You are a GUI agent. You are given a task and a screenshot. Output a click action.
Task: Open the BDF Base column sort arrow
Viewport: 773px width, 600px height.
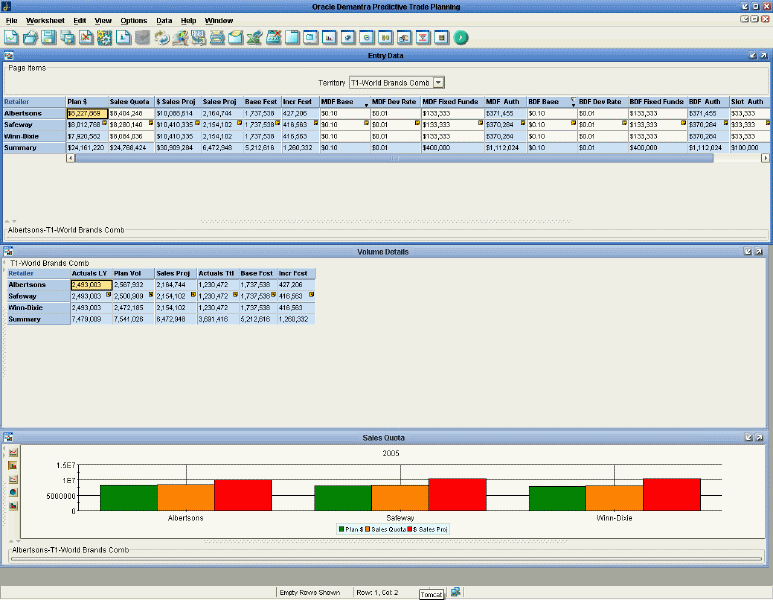[573, 102]
